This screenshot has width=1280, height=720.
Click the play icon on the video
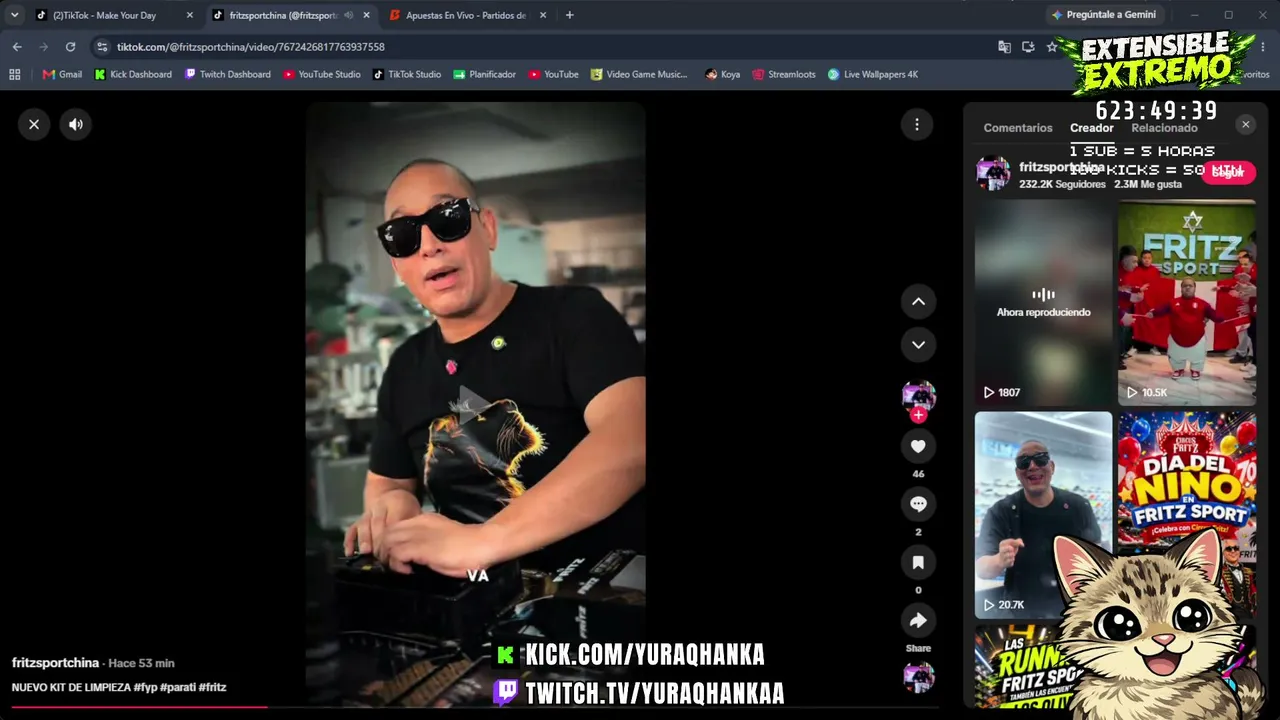coord(474,404)
